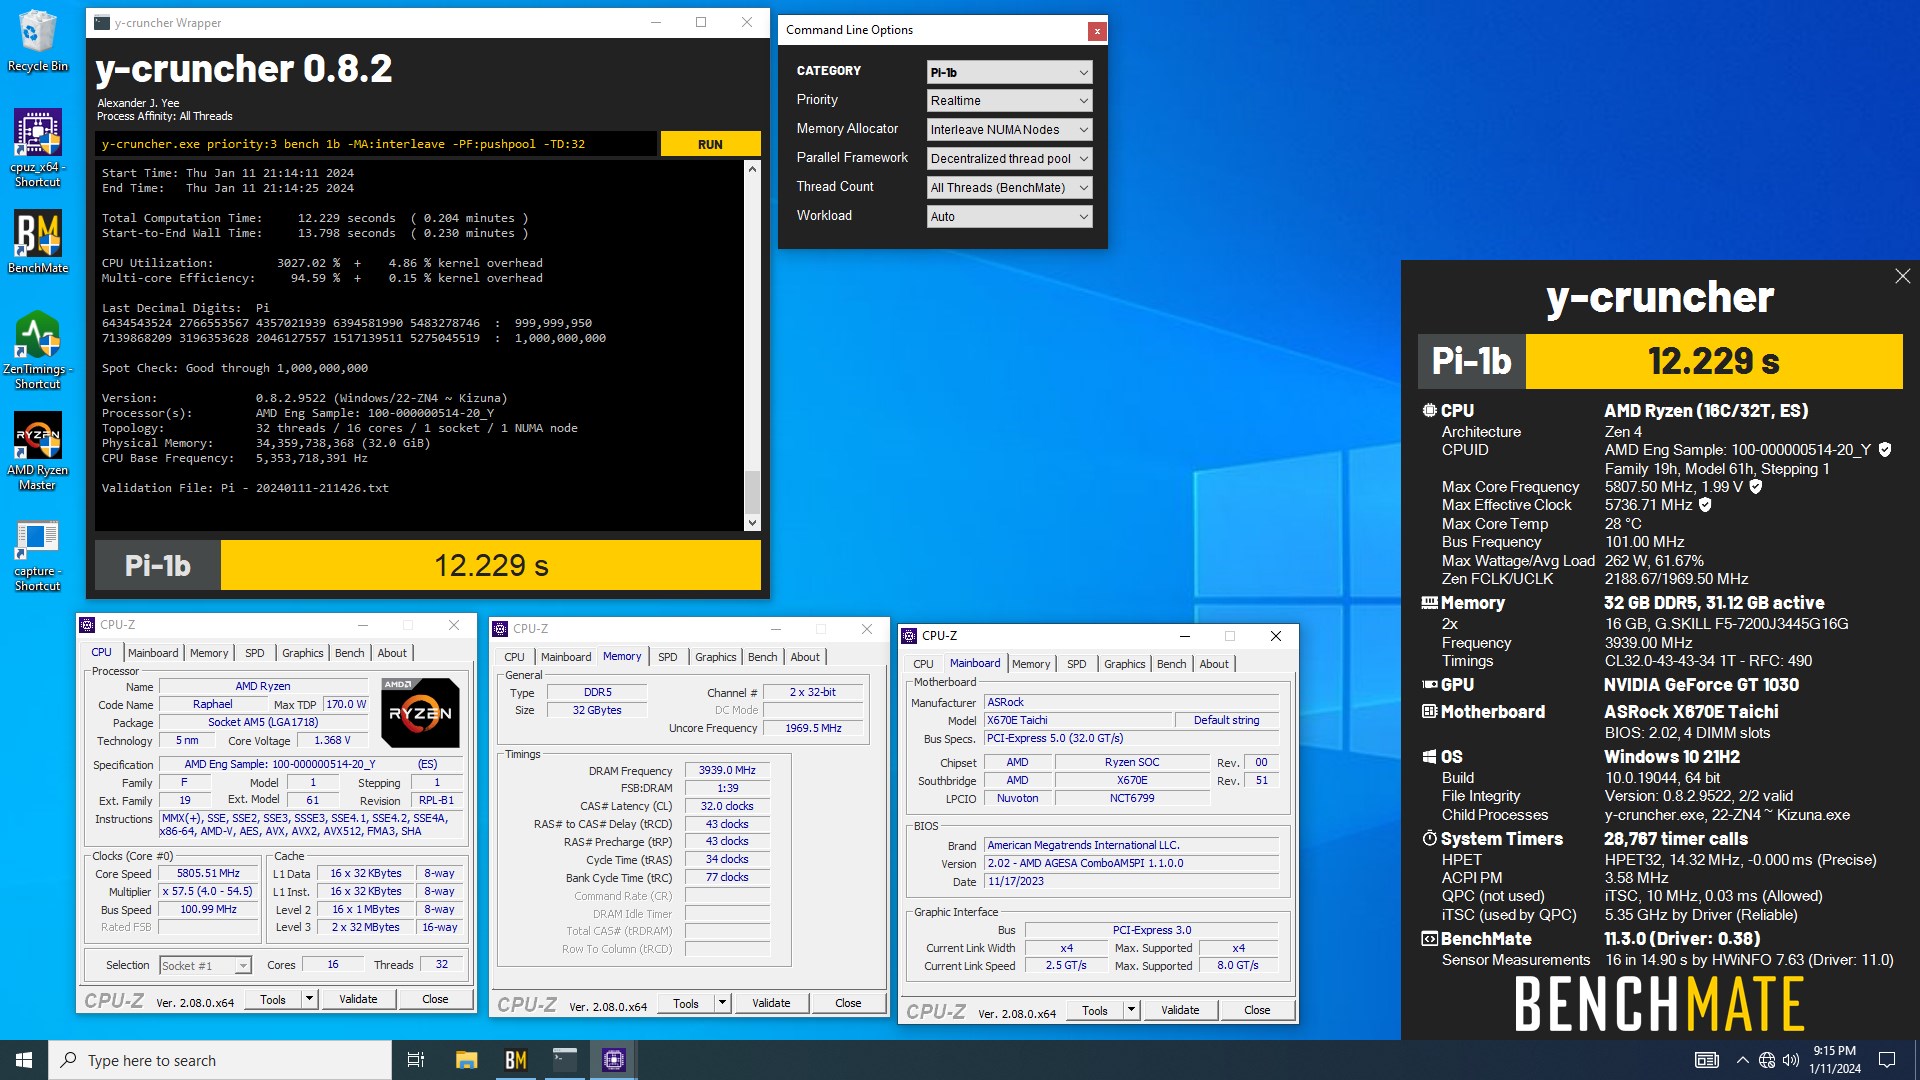The image size is (1920, 1080).
Task: Open Windows Start menu
Action: [x=24, y=1060]
